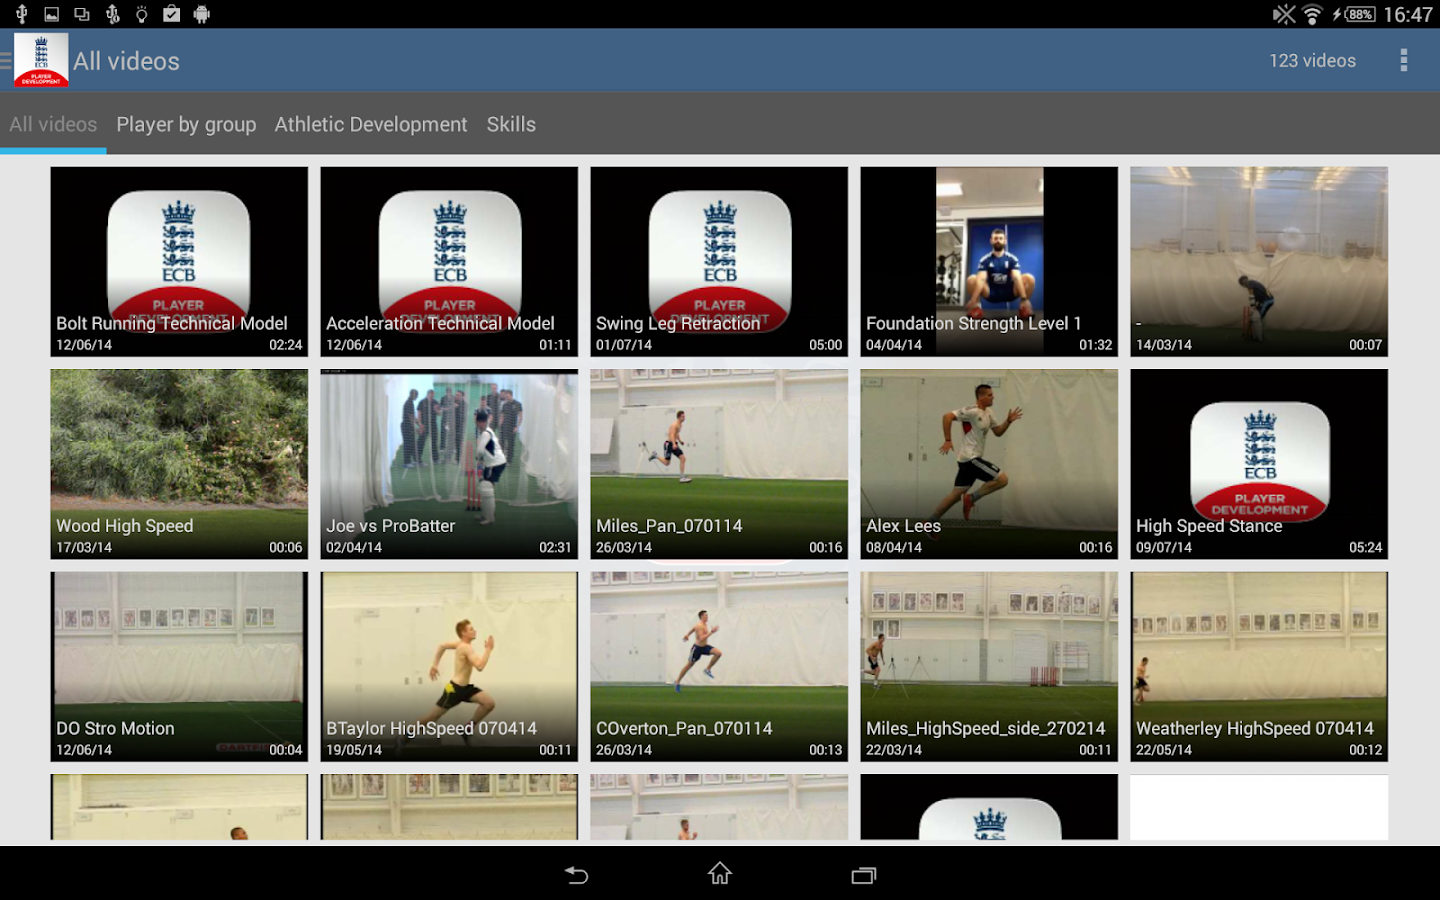Tap the Android debug notification icon
This screenshot has height=900, width=1440.
[x=201, y=14]
